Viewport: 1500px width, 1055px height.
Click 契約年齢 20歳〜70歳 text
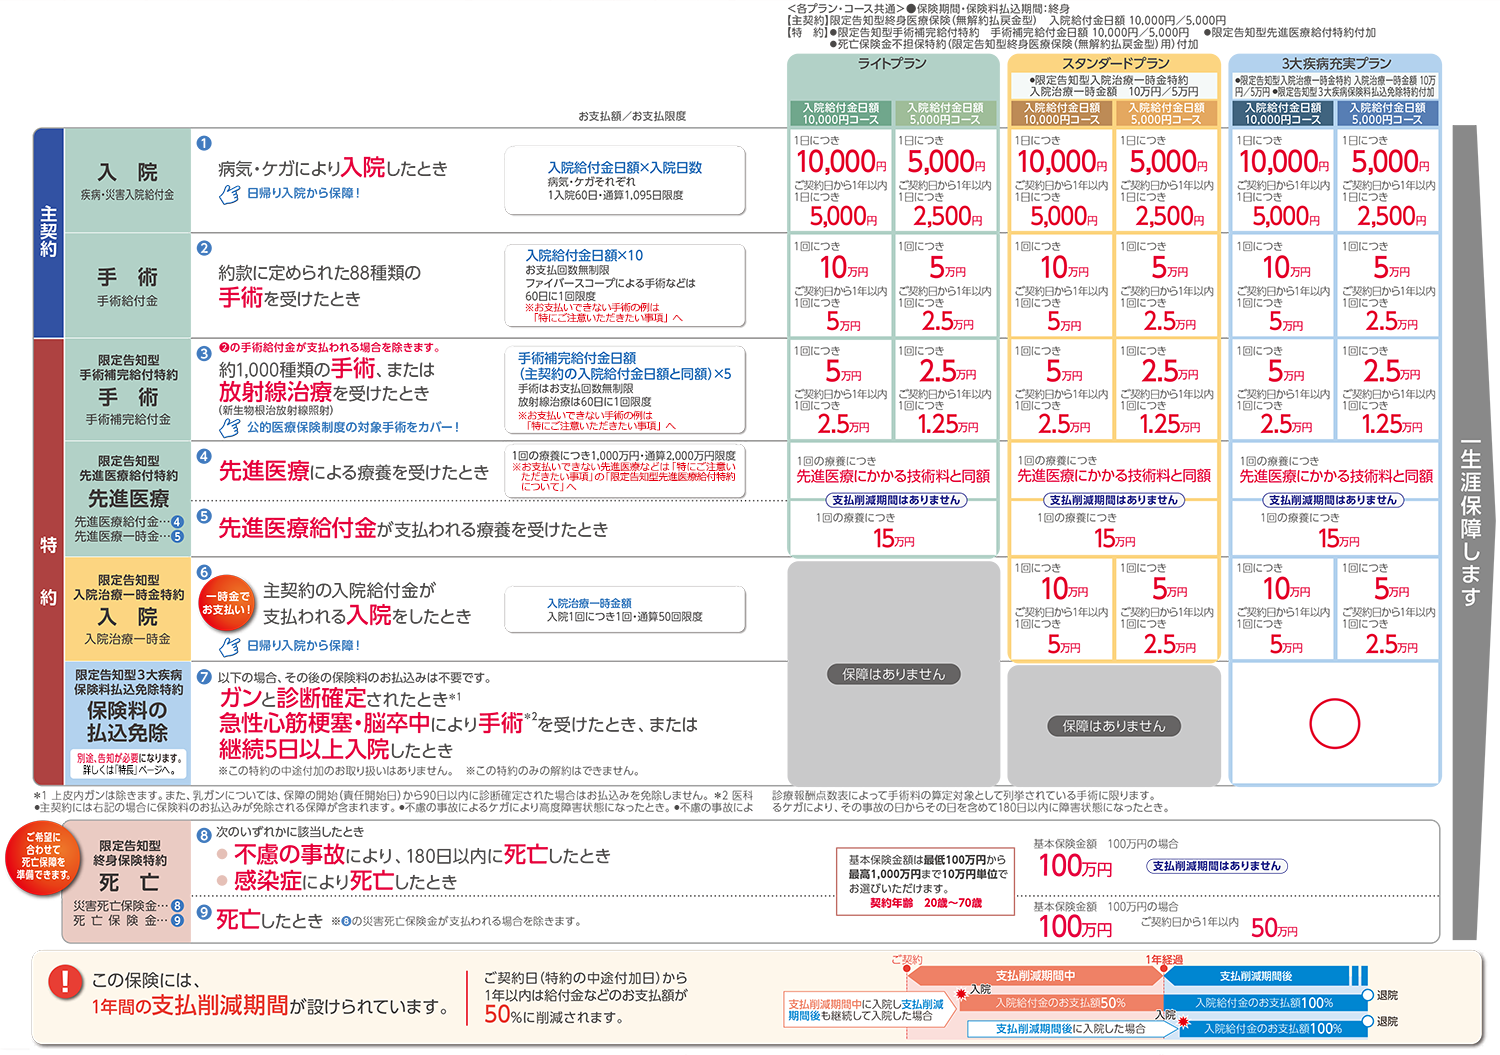tap(926, 903)
